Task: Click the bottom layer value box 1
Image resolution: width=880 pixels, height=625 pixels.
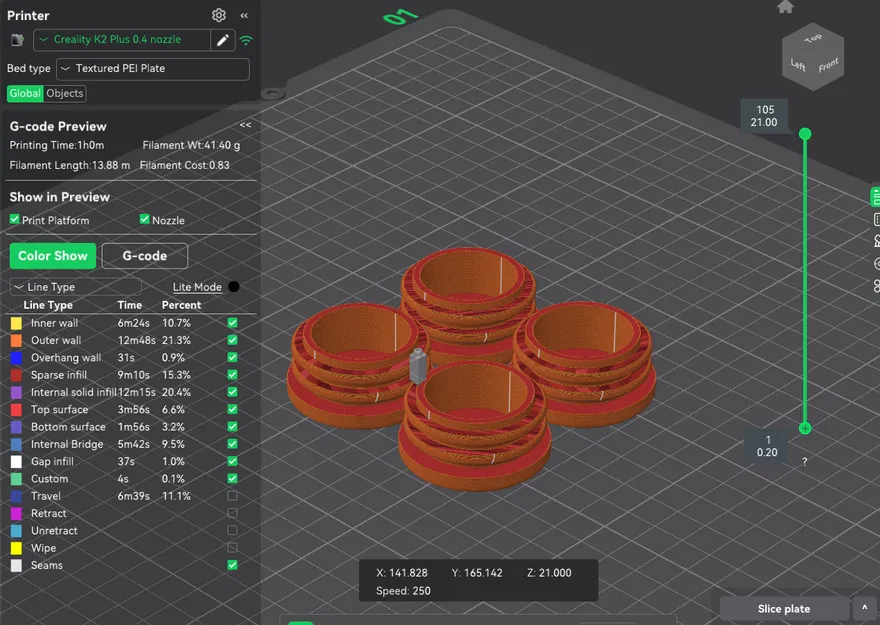Action: pos(767,447)
